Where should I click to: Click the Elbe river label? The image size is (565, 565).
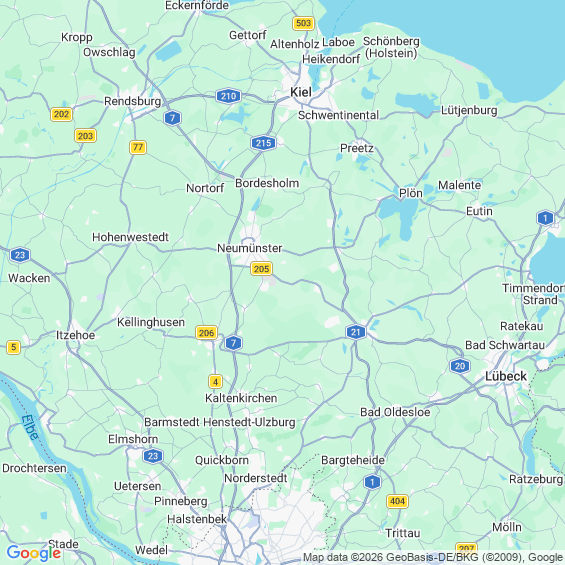(30, 428)
